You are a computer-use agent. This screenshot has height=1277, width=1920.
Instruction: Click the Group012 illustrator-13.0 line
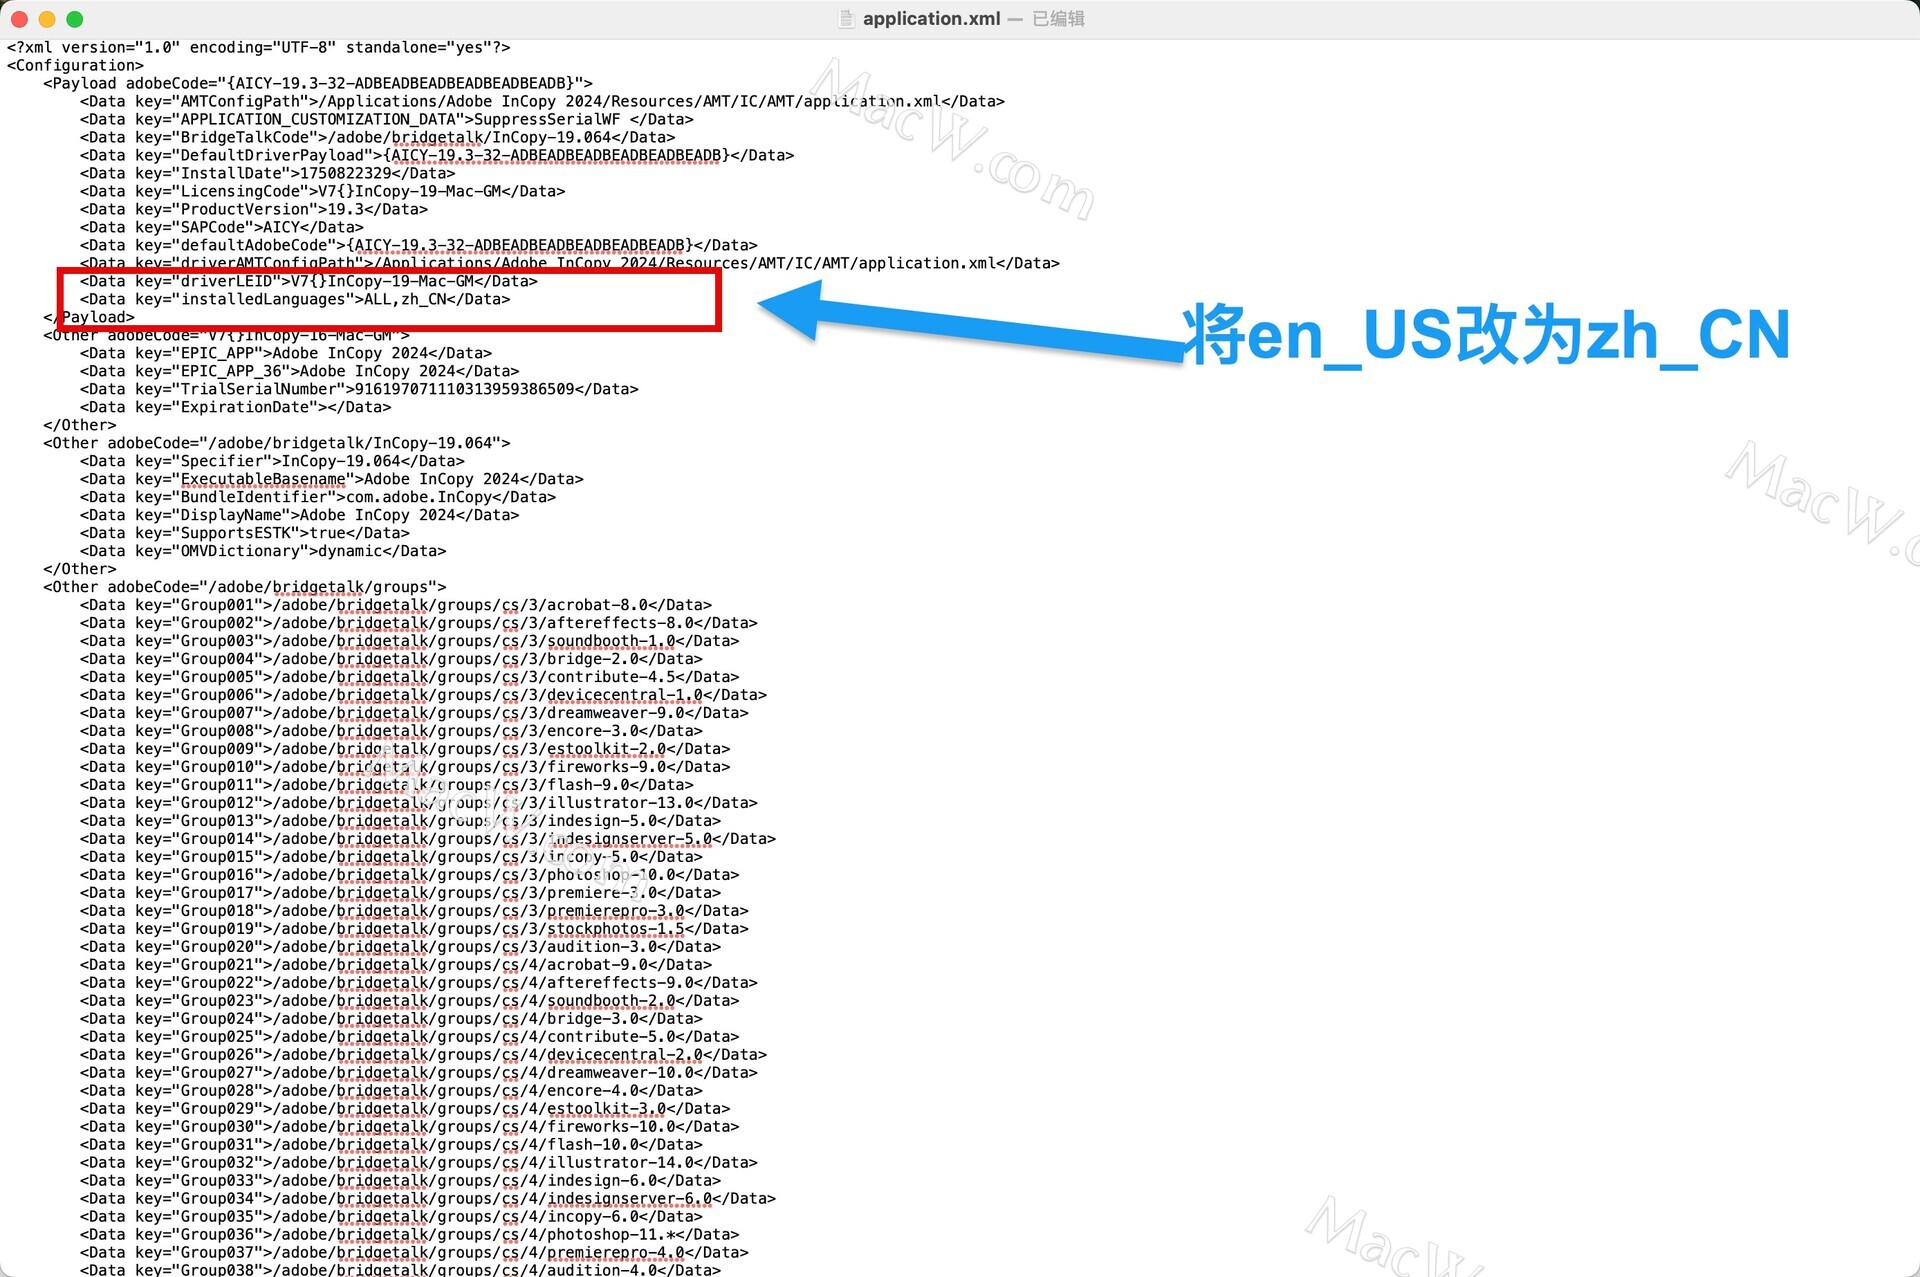(419, 803)
